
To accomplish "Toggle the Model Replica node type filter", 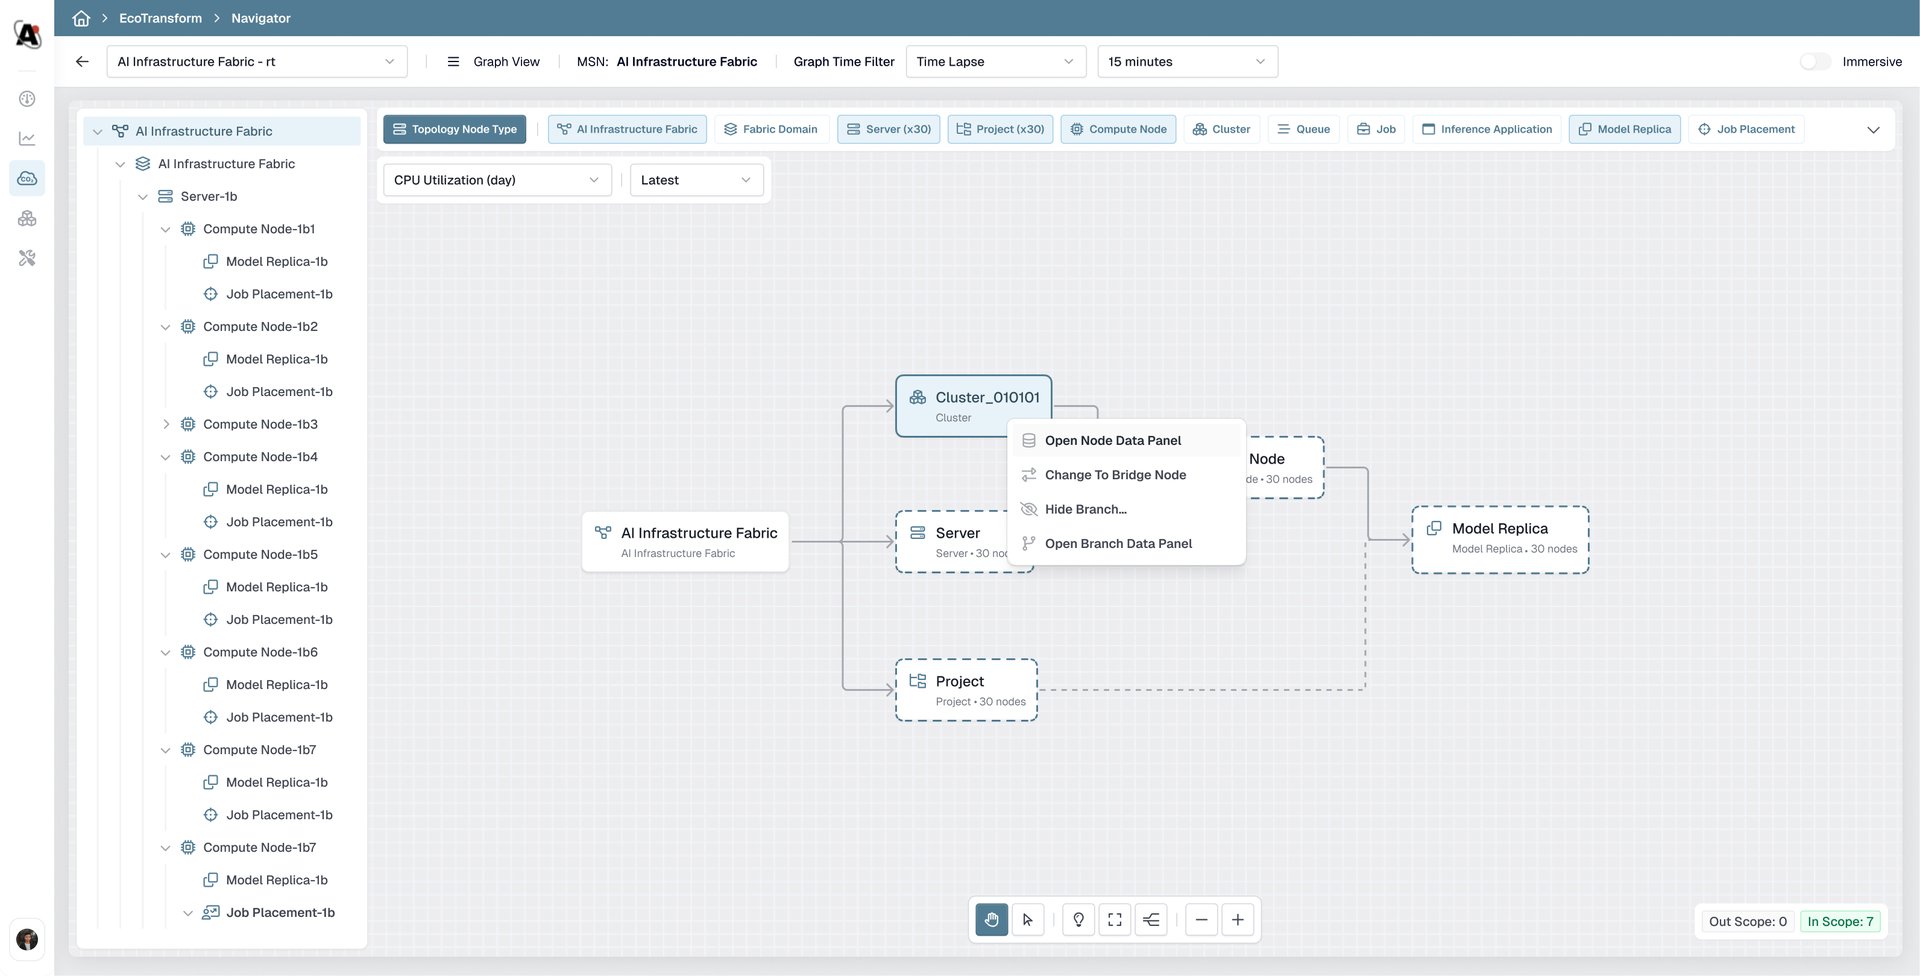I will click(1624, 129).
